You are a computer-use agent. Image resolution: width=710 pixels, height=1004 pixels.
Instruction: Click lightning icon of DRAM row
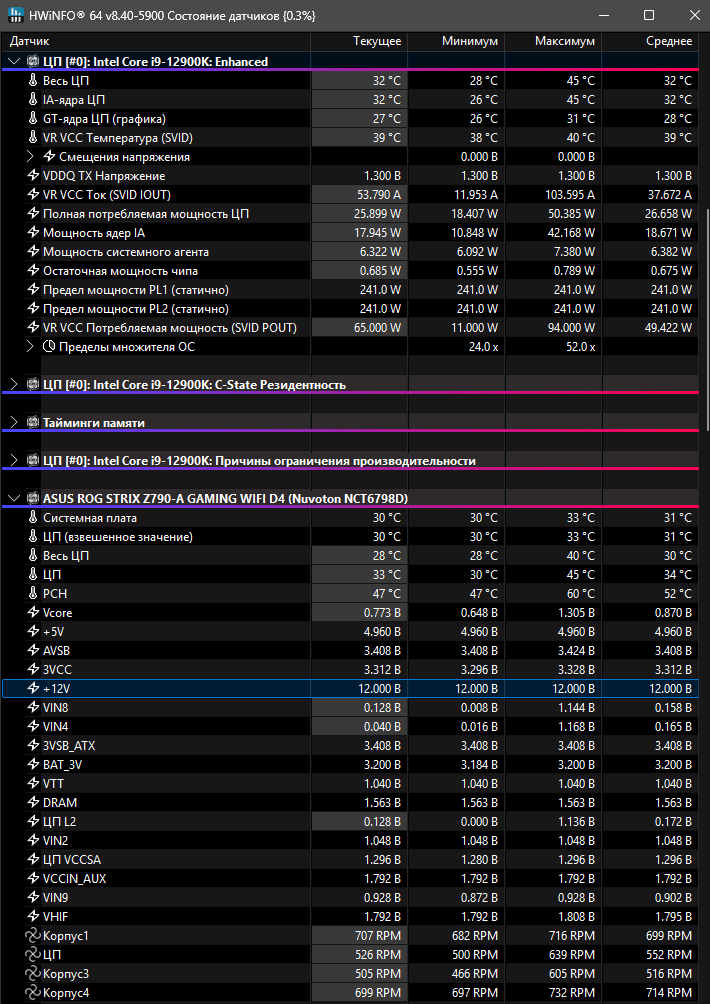click(33, 802)
